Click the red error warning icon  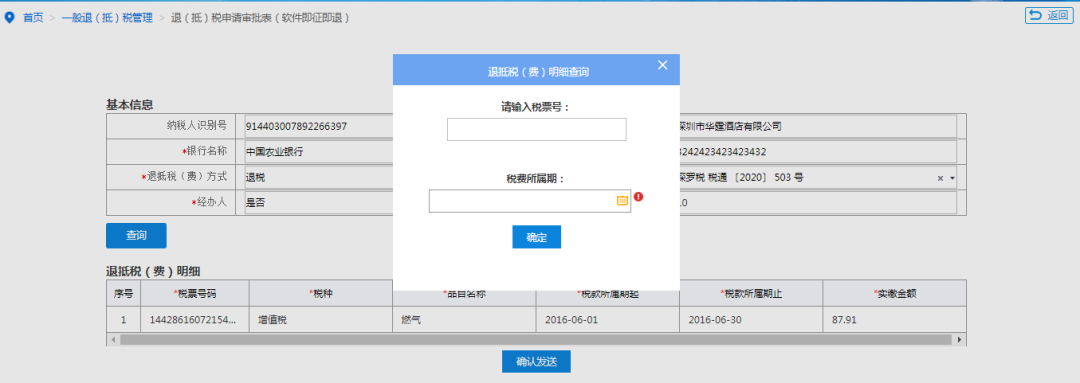pyautogui.click(x=638, y=197)
